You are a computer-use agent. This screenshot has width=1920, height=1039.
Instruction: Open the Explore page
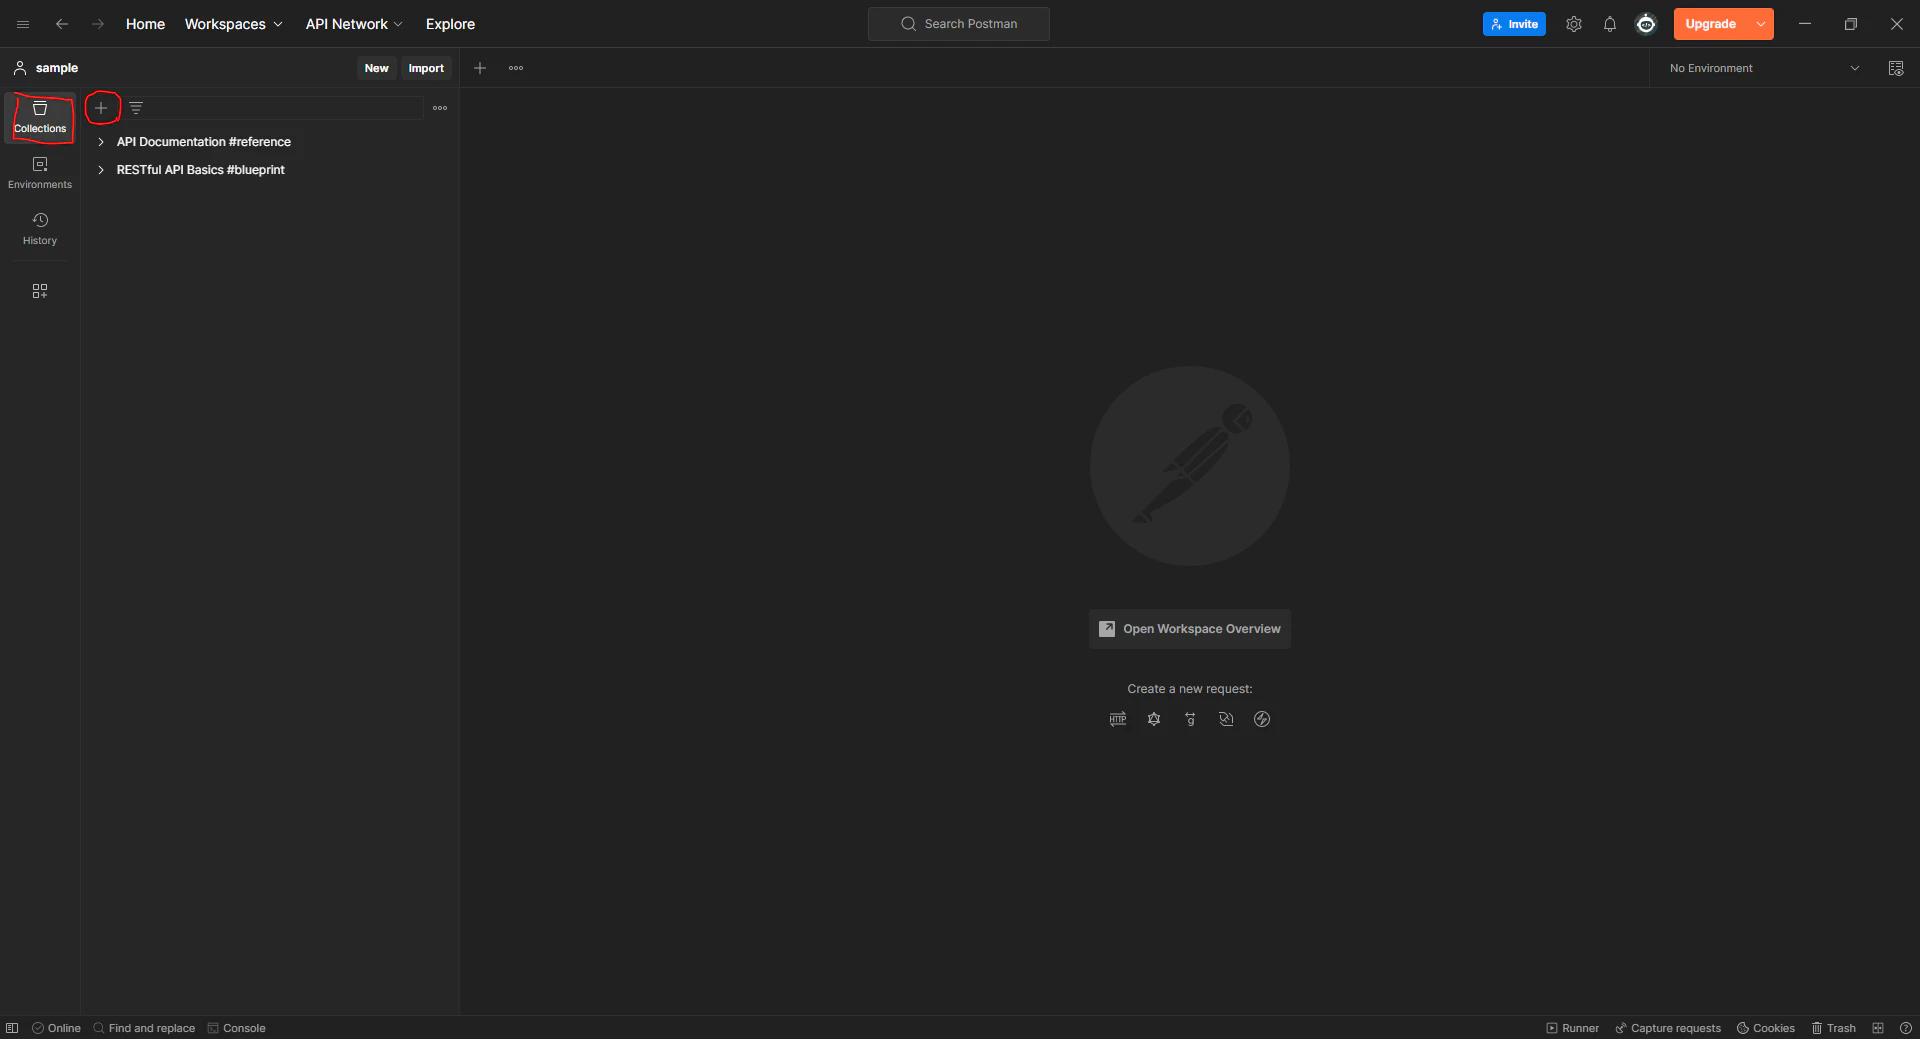(450, 24)
